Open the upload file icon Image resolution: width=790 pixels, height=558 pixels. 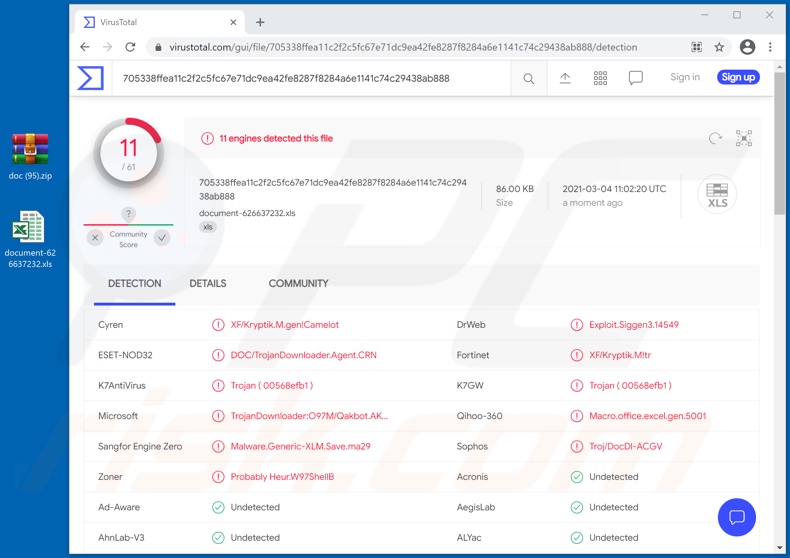(565, 78)
